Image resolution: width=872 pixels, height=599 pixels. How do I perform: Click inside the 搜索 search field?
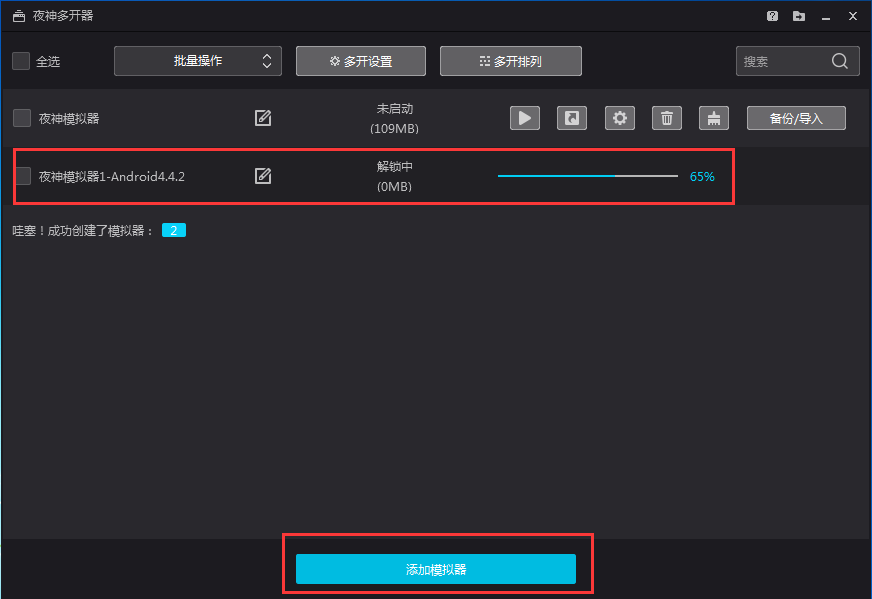(x=780, y=60)
